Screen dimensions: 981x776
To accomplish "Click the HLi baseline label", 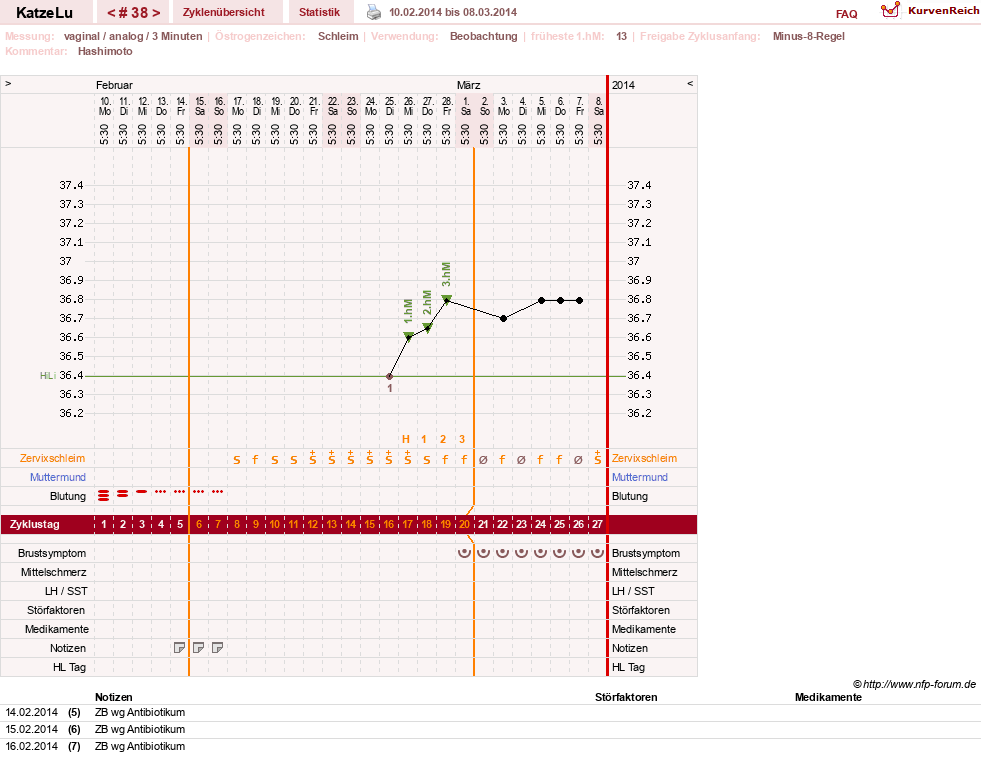I will (48, 375).
